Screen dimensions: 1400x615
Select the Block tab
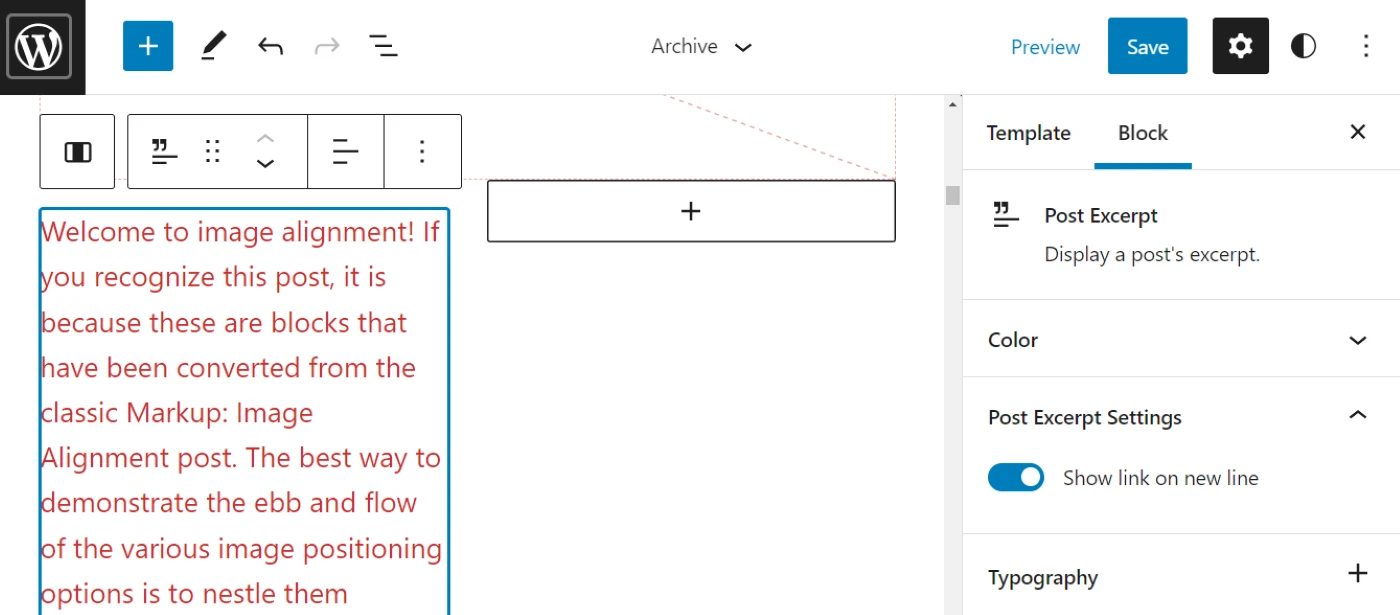(1143, 133)
